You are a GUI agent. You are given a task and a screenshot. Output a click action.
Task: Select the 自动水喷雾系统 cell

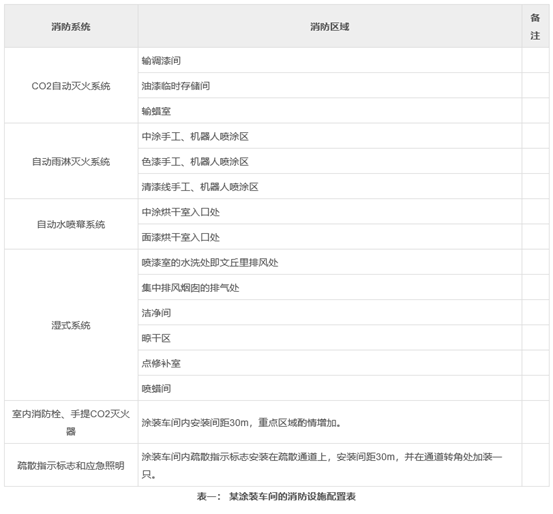click(71, 224)
